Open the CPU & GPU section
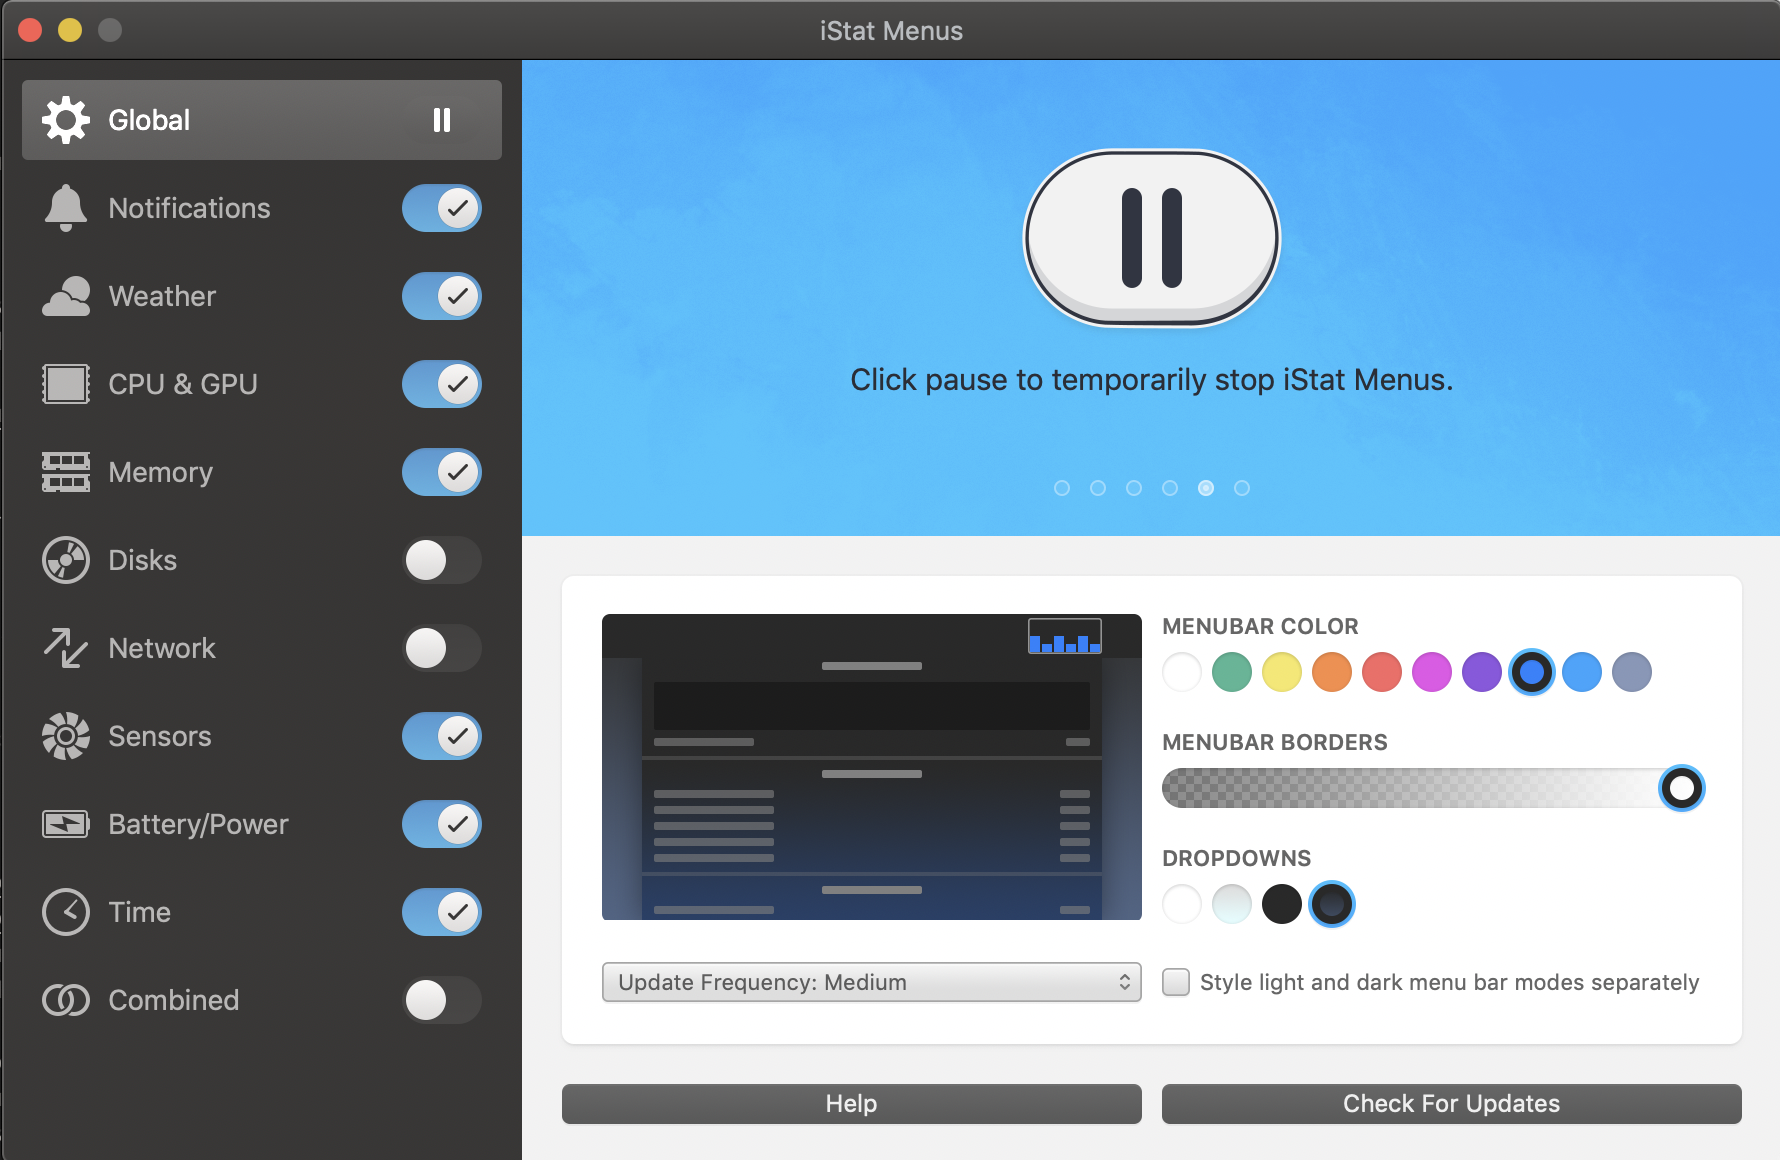This screenshot has height=1160, width=1780. (183, 384)
